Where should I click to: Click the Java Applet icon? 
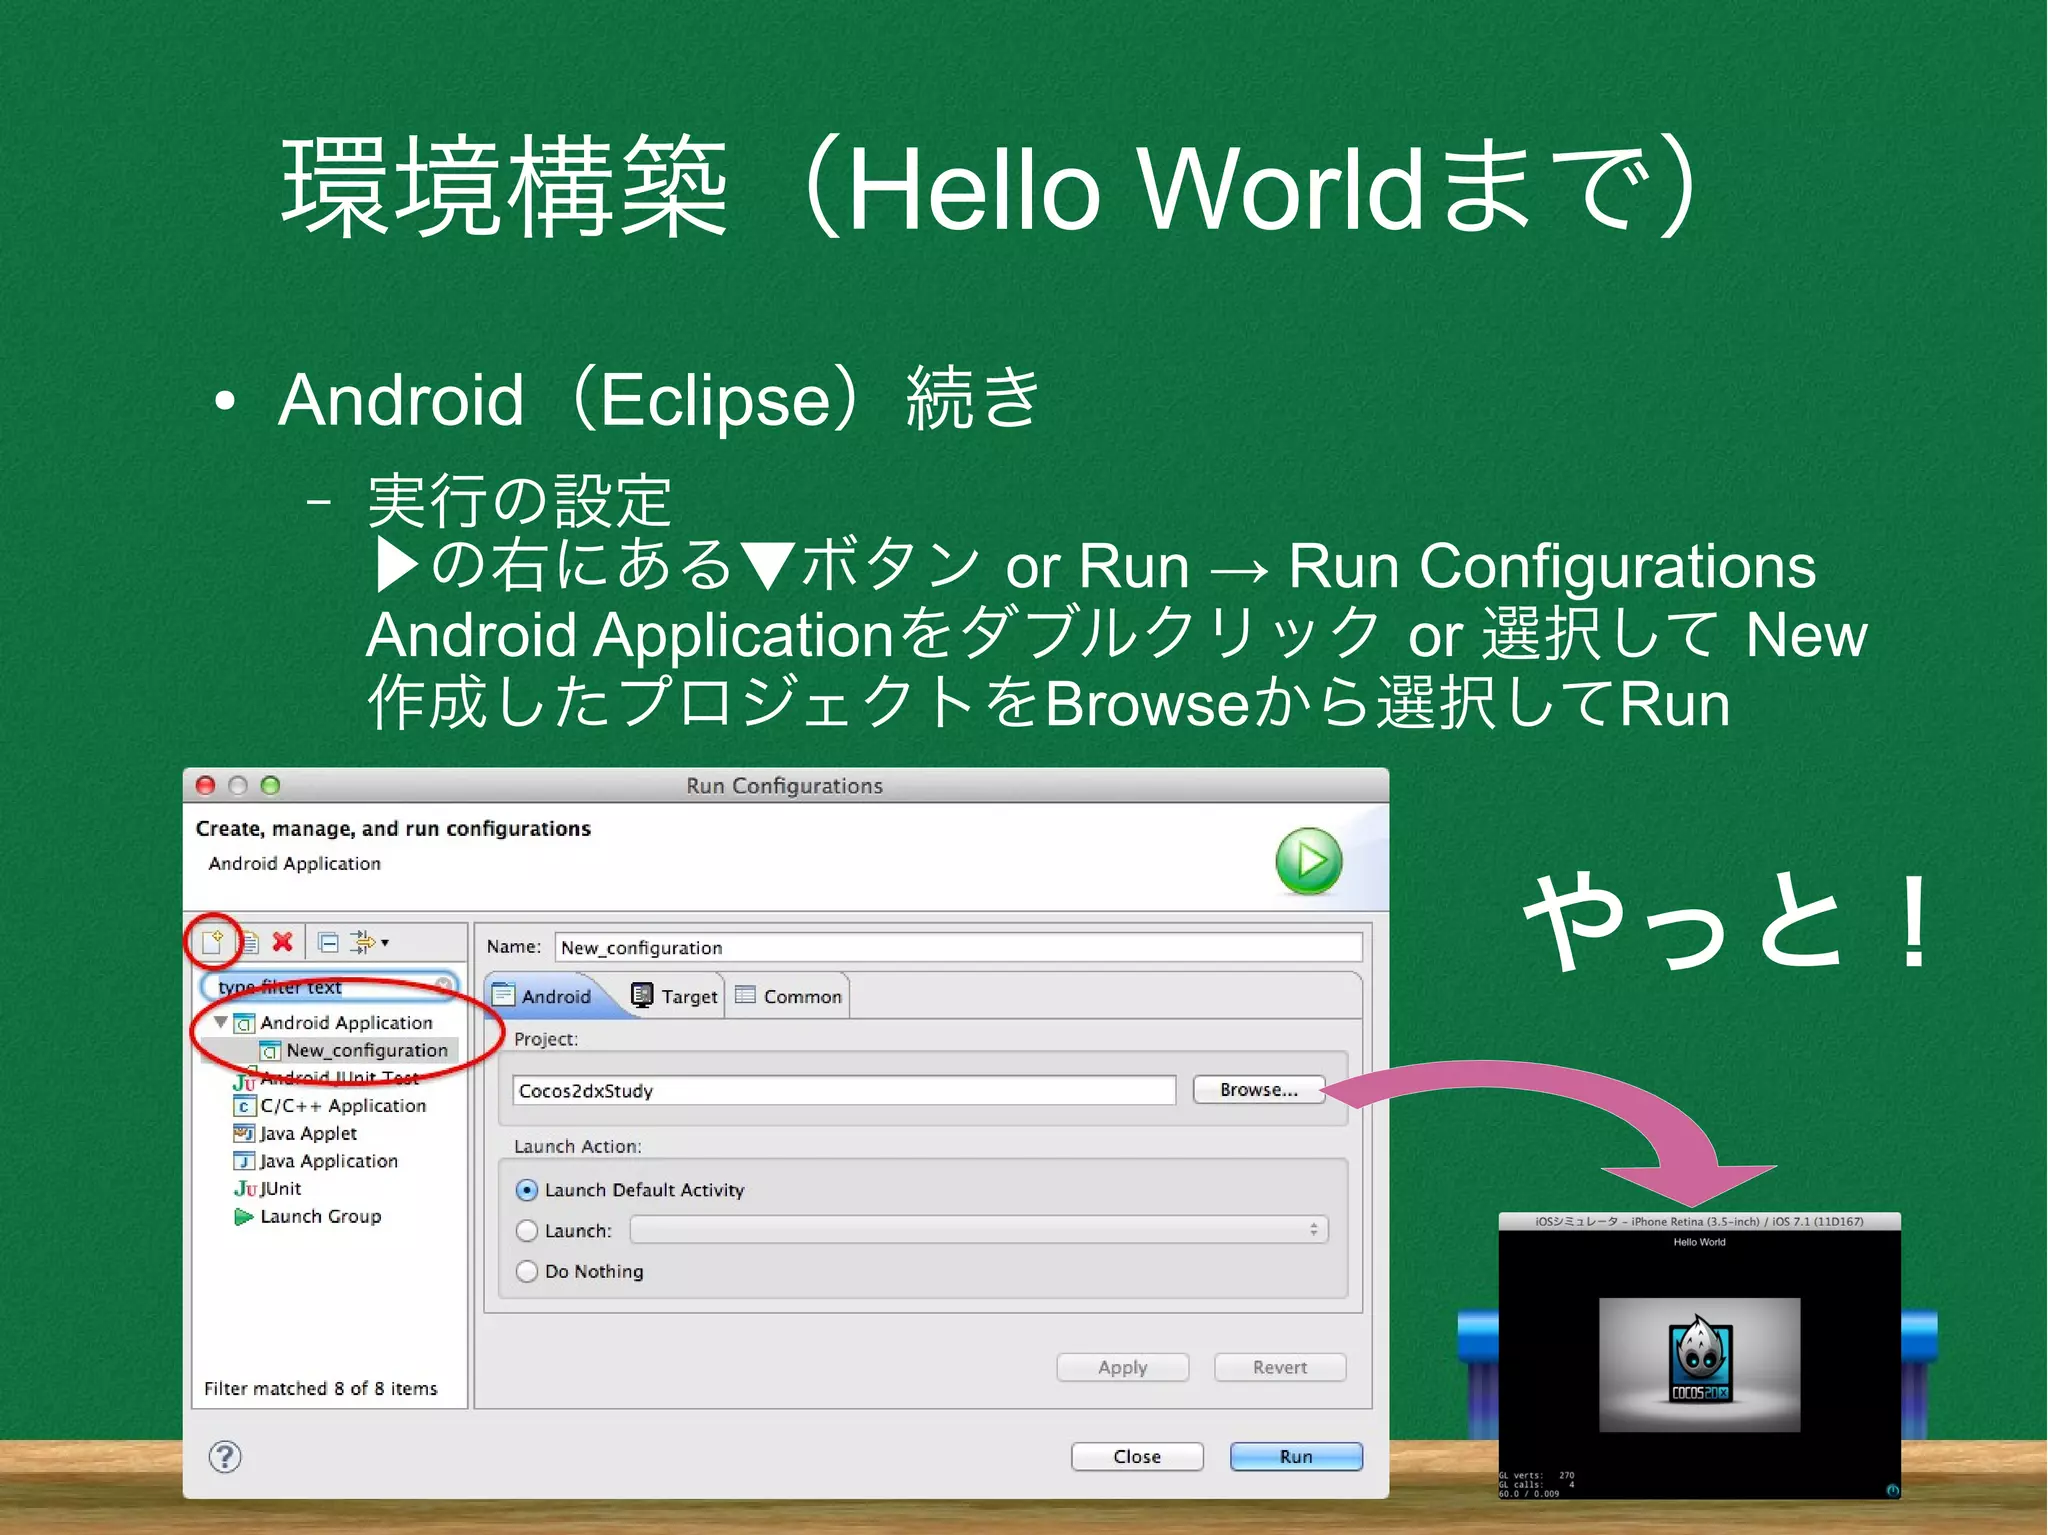coord(244,1133)
